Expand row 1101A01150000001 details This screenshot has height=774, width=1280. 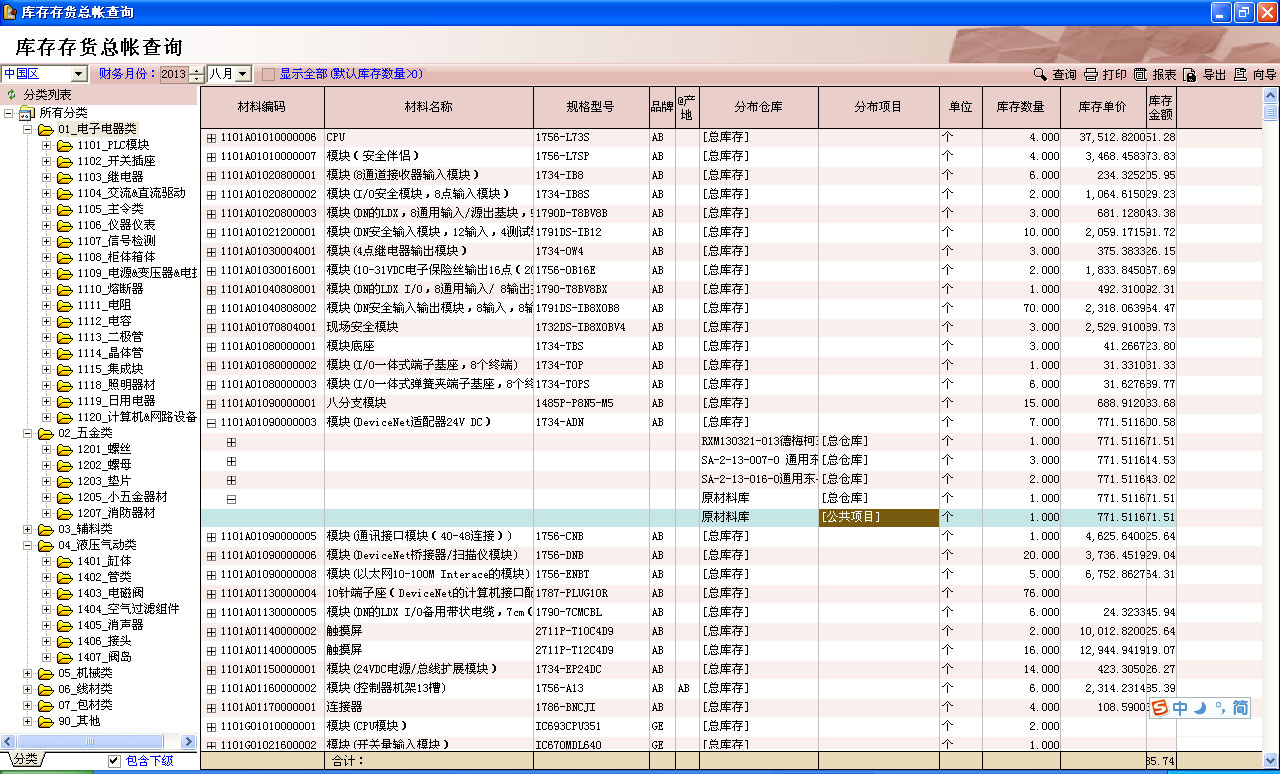pyautogui.click(x=211, y=669)
